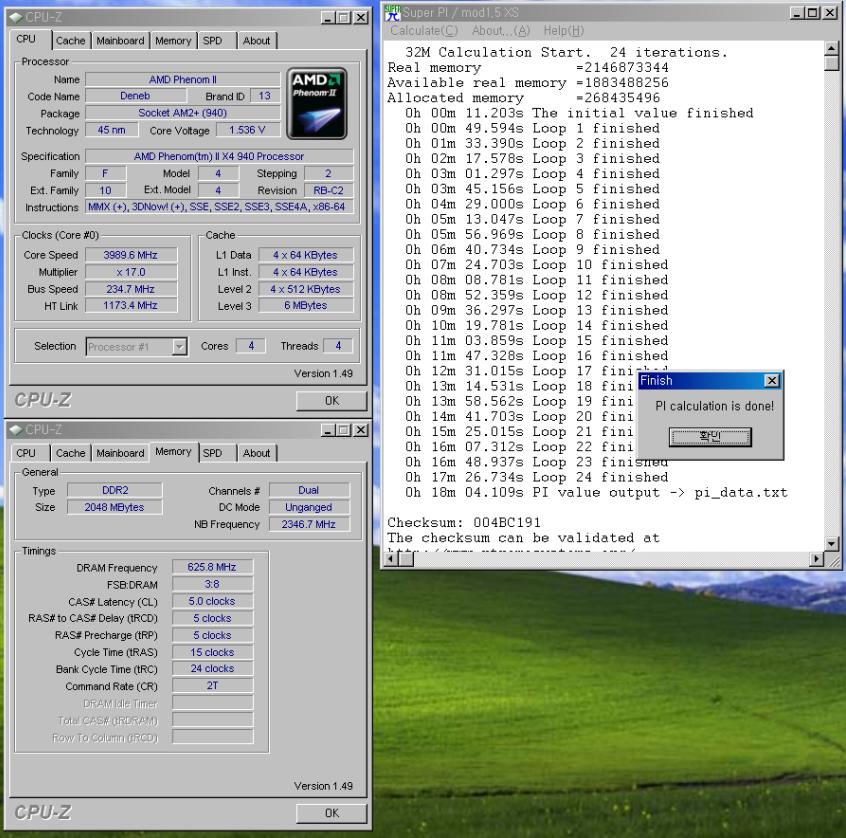Click Channels # Dual value

(309, 490)
